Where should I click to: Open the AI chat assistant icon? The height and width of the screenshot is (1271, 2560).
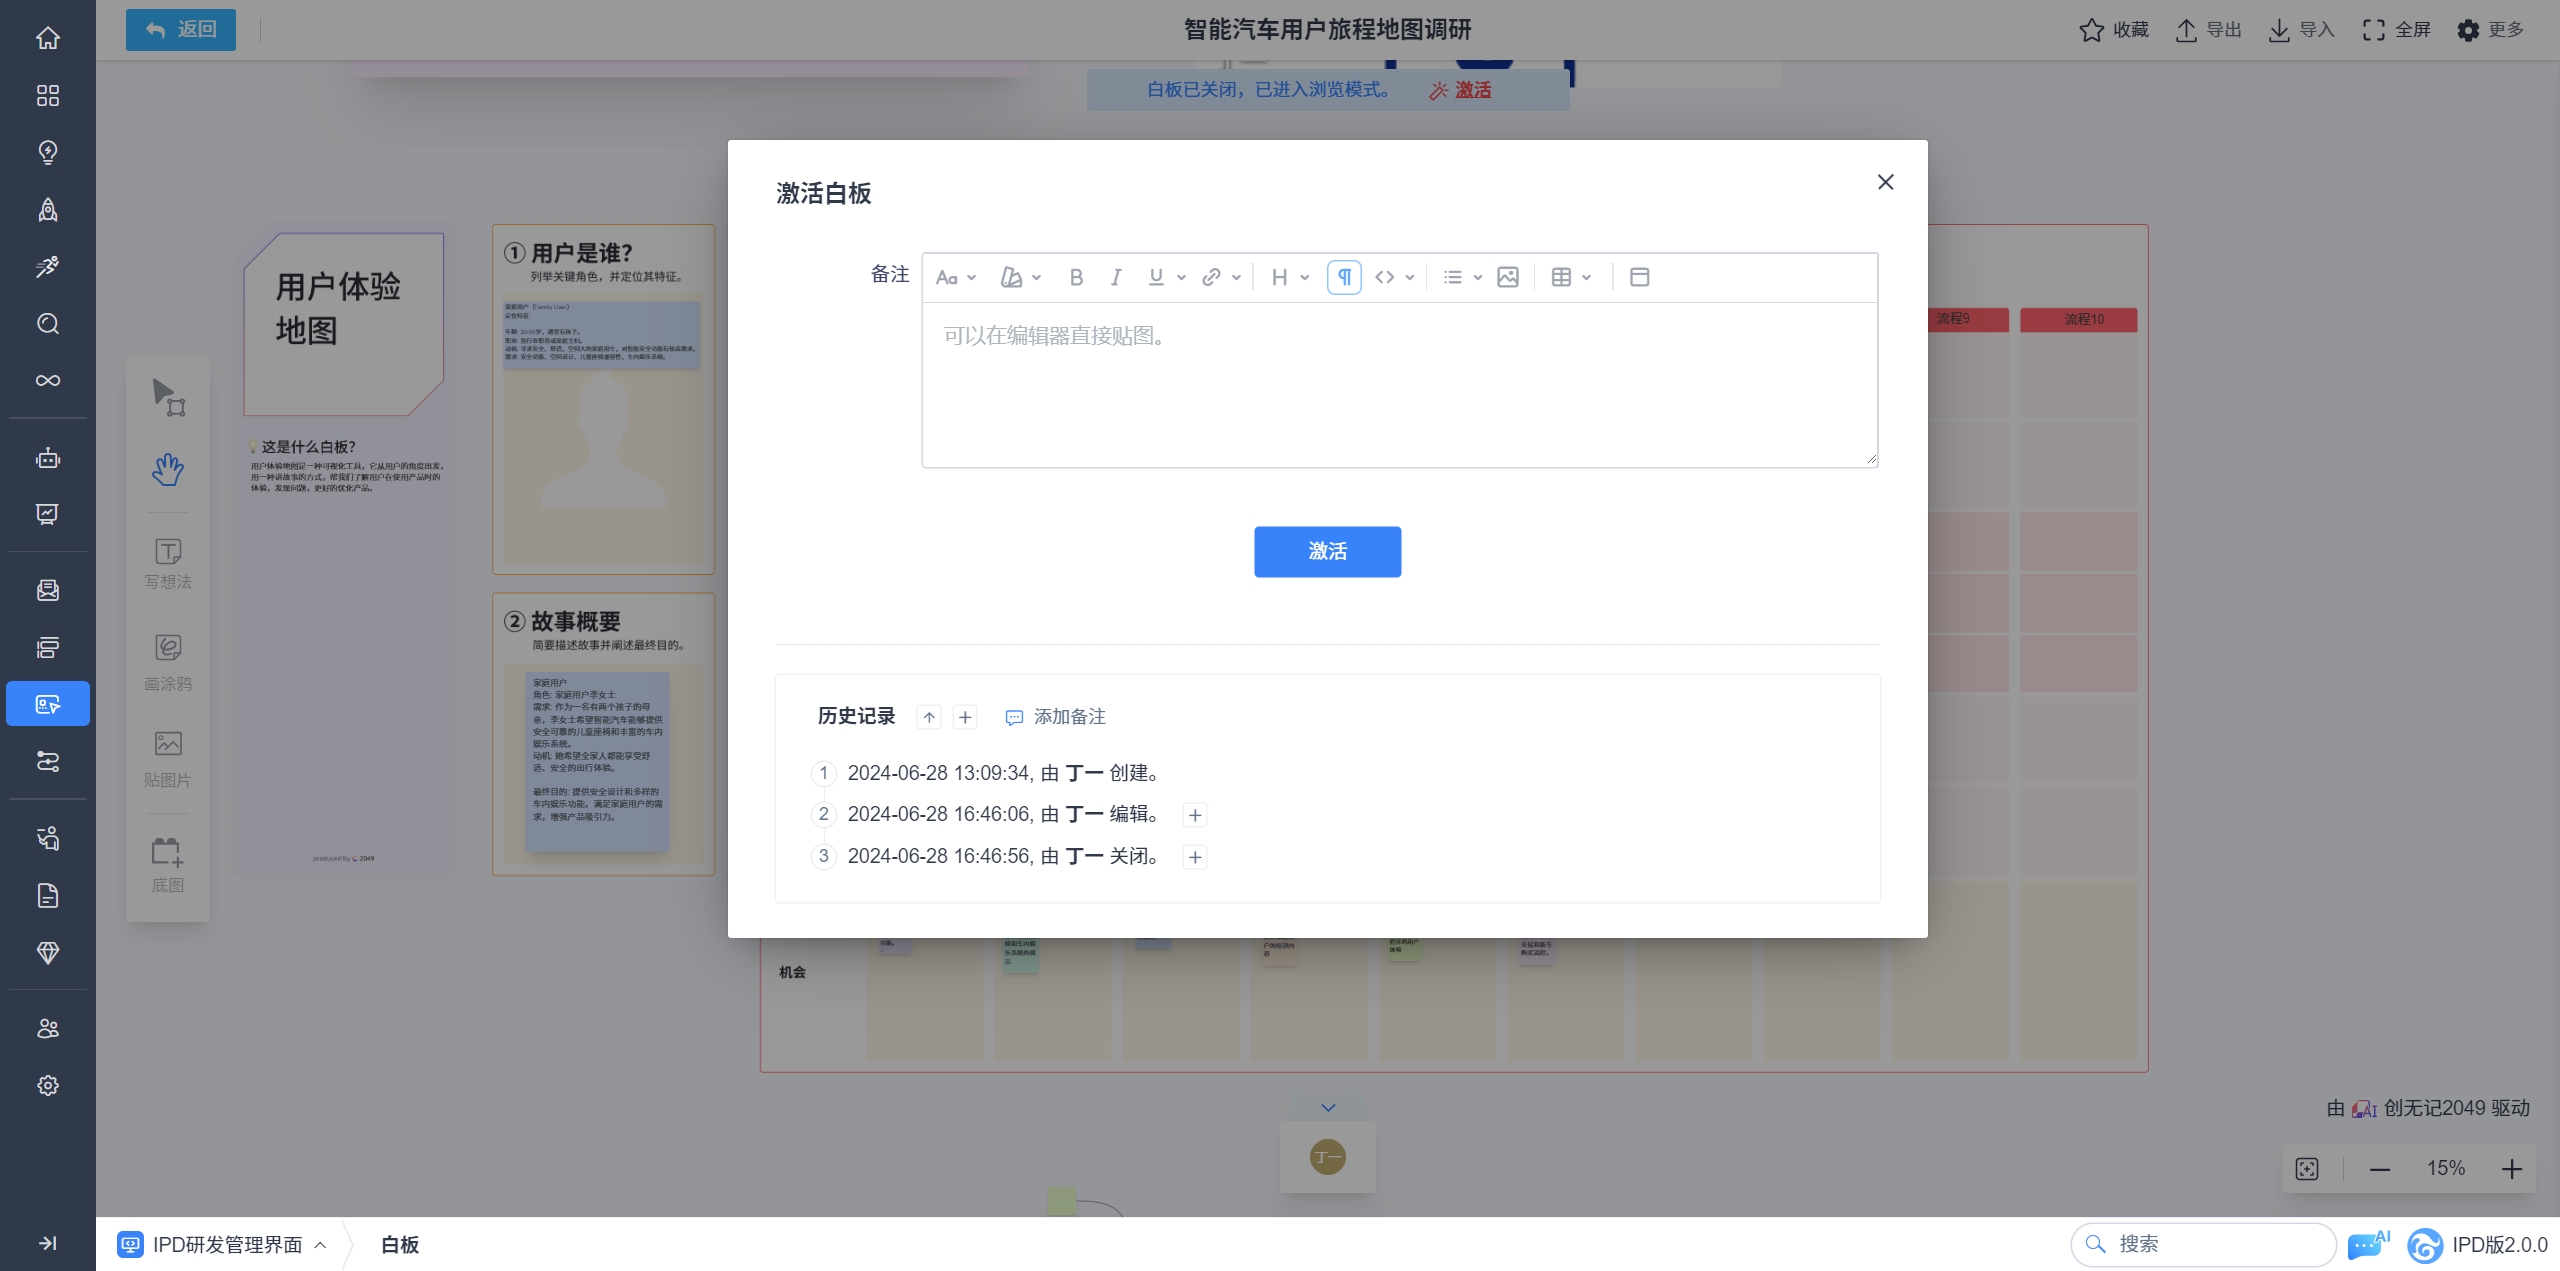point(2366,1245)
